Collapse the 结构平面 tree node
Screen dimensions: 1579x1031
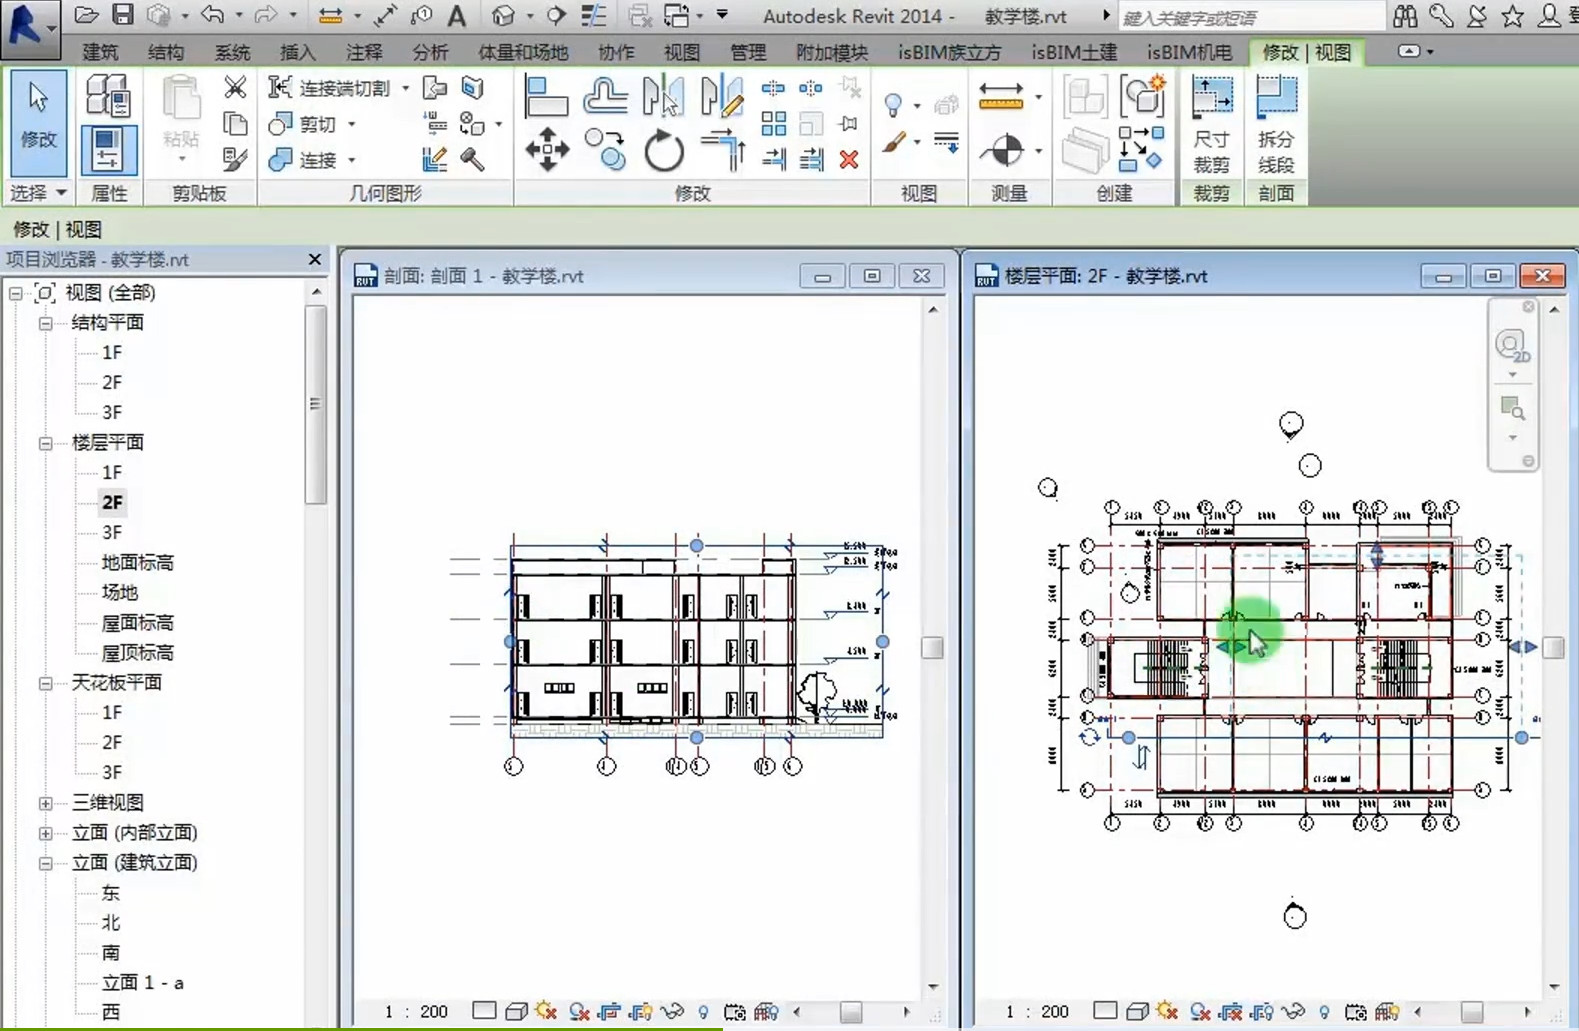tap(46, 323)
